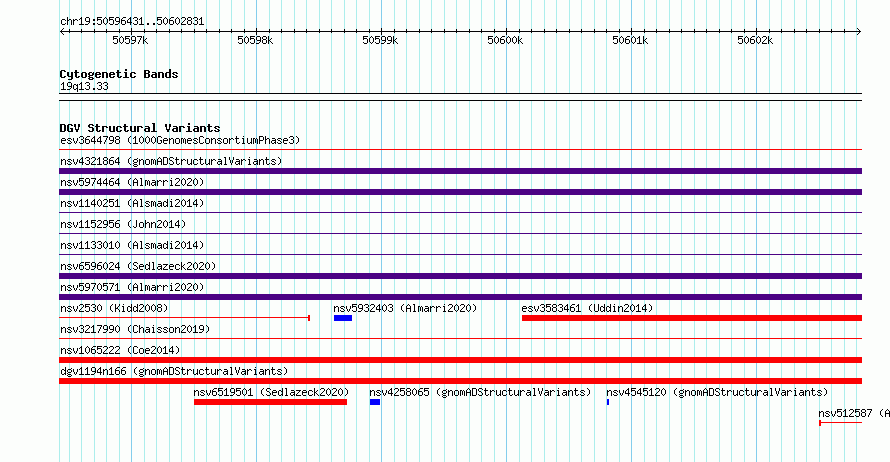Open variant label esv3583461 (Uddin2014)
Image resolution: width=890 pixels, height=462 pixels.
pos(587,308)
